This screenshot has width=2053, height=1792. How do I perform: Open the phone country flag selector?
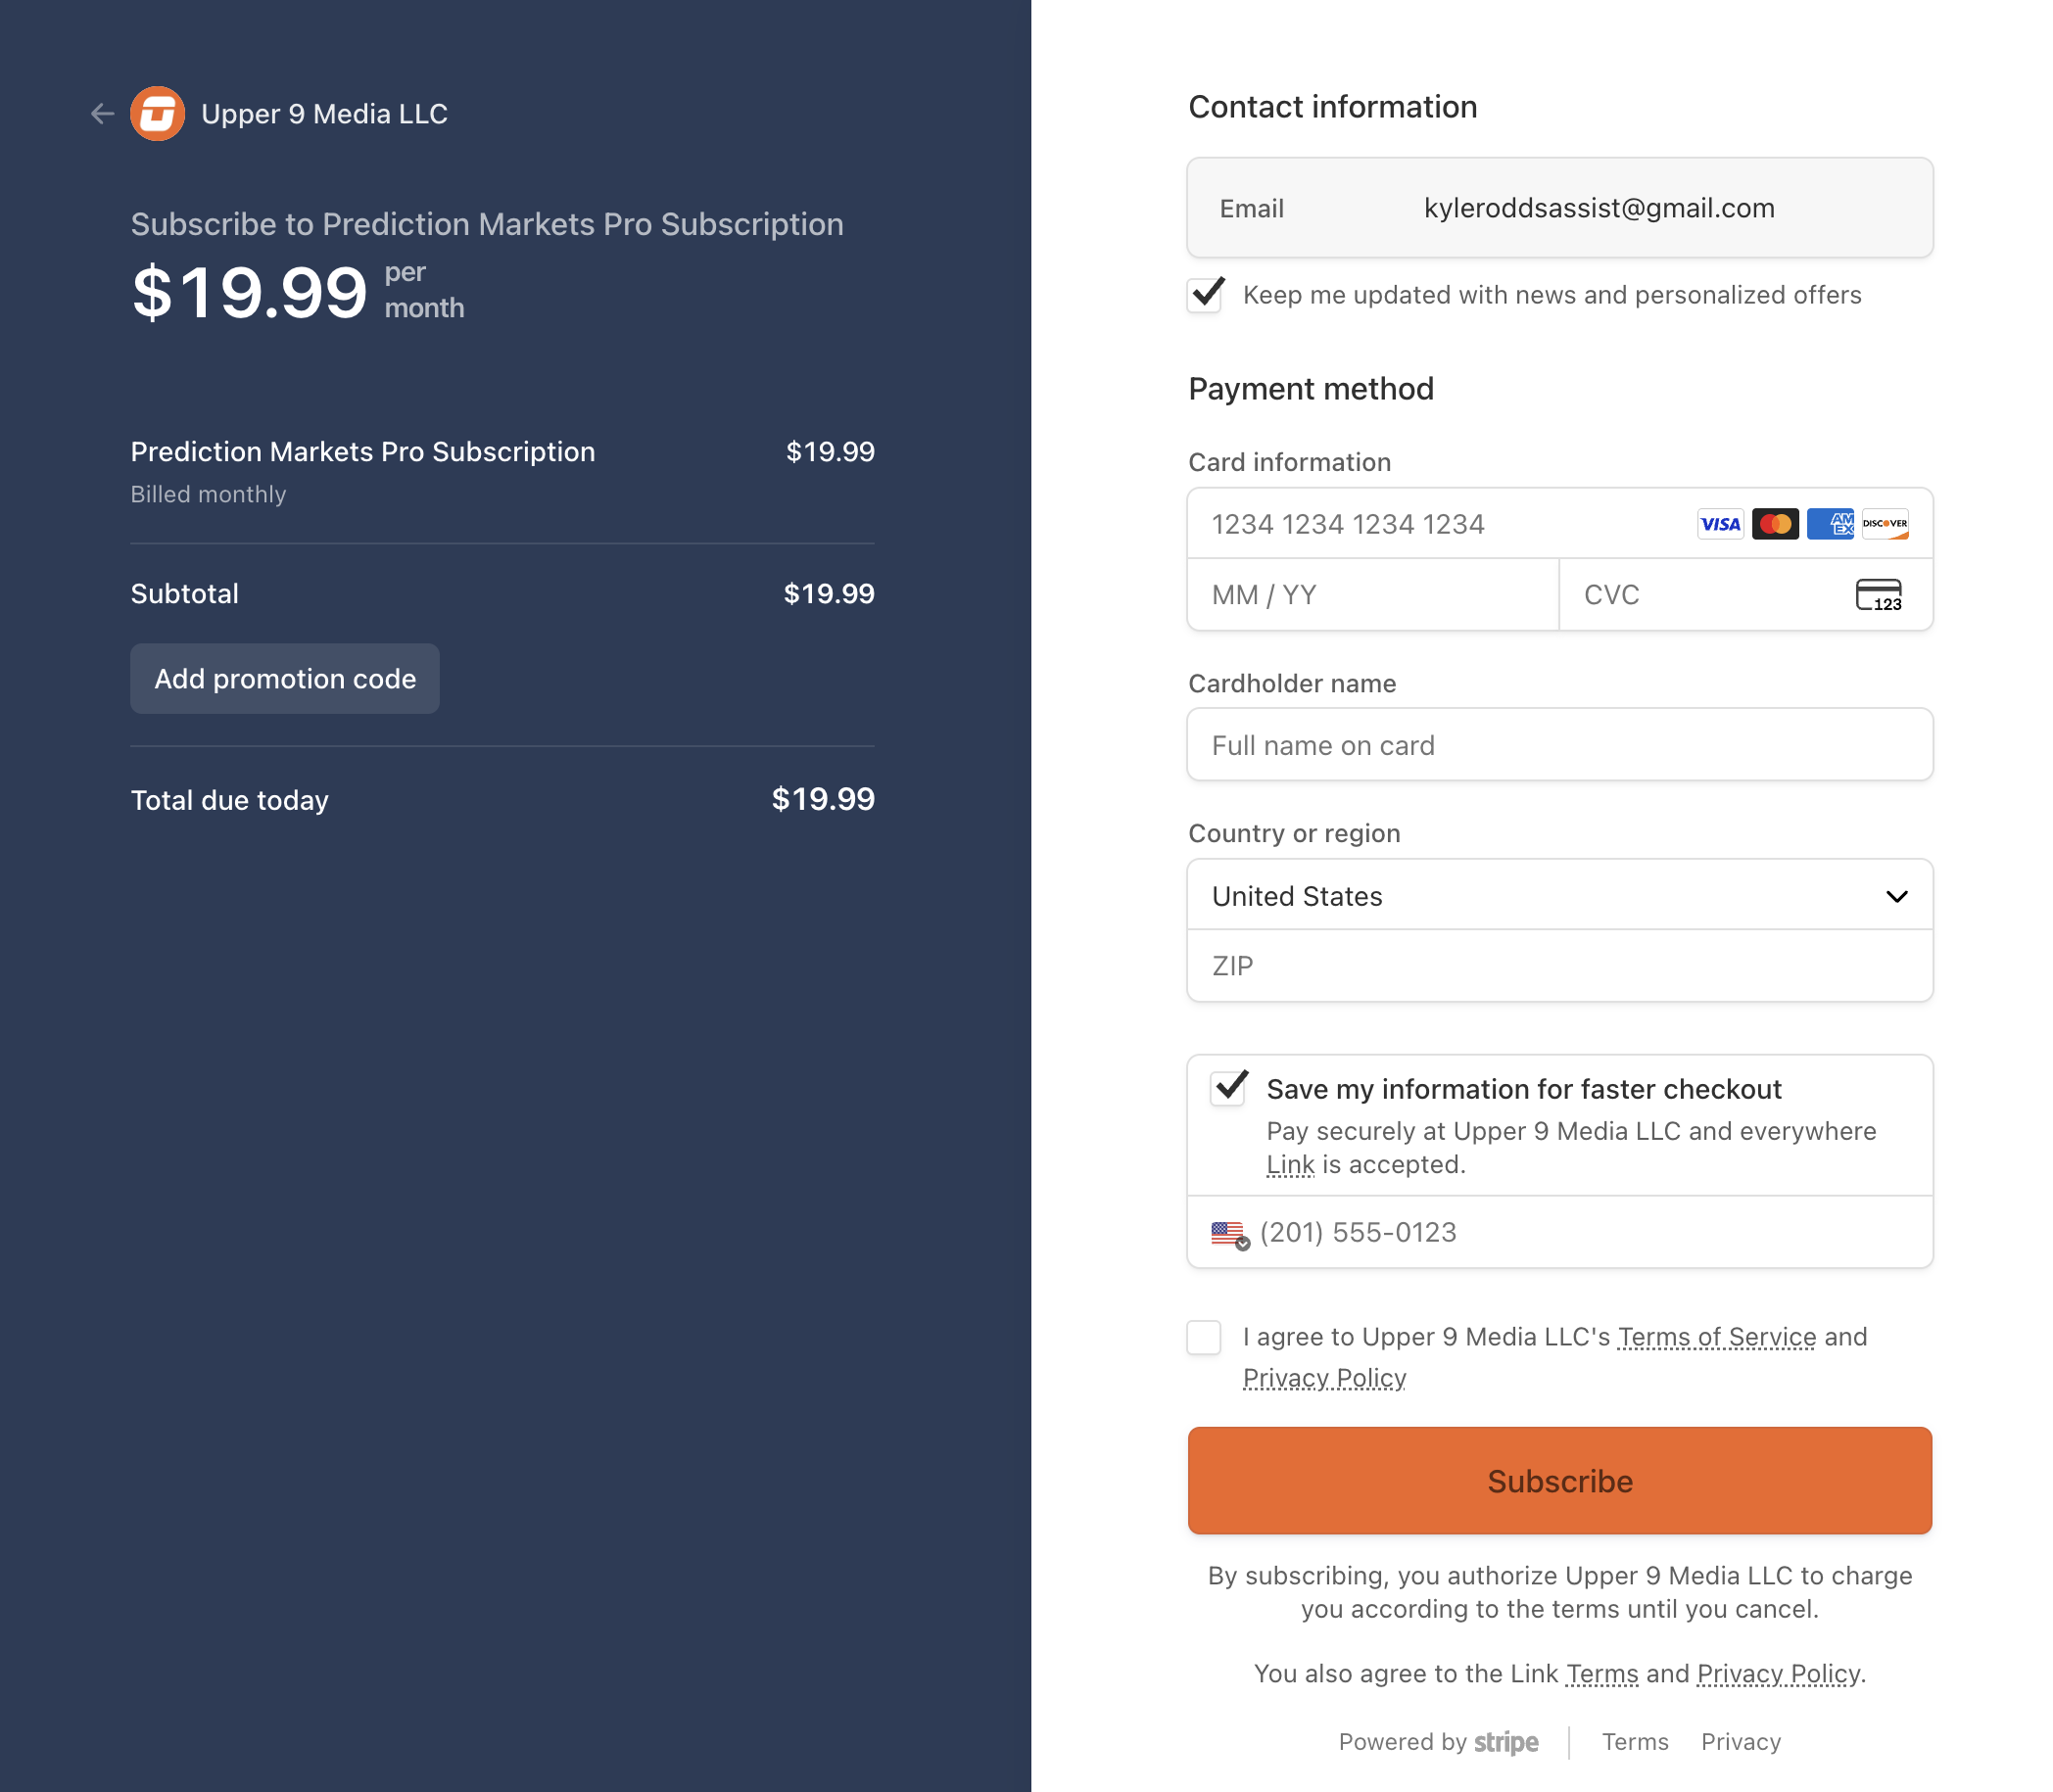pyautogui.click(x=1227, y=1233)
